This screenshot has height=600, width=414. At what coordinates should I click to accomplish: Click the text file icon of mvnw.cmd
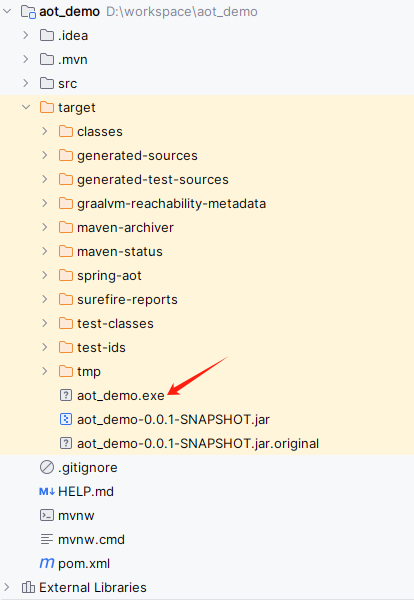coord(47,539)
